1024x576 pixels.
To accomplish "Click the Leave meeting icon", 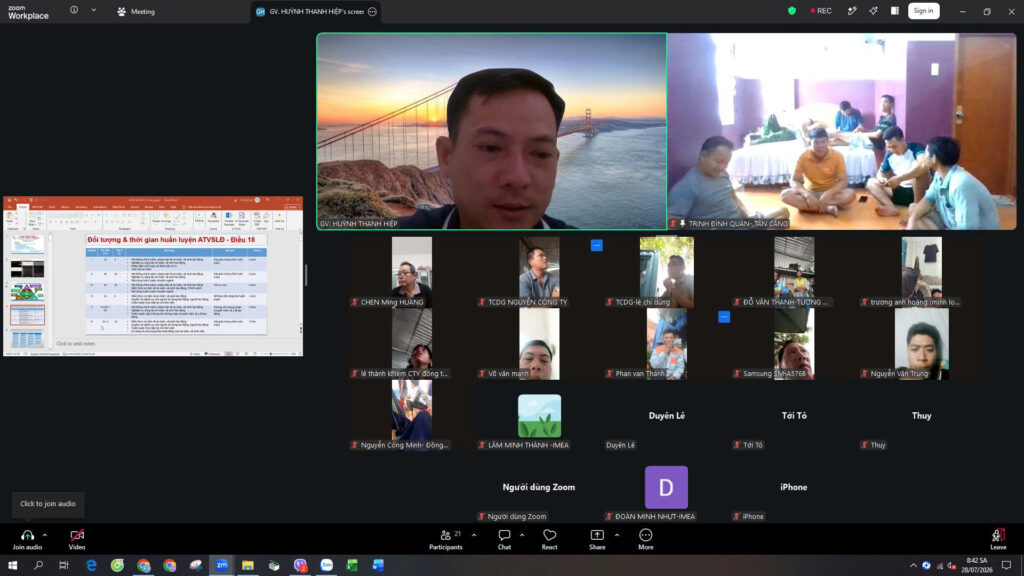I will pos(998,539).
